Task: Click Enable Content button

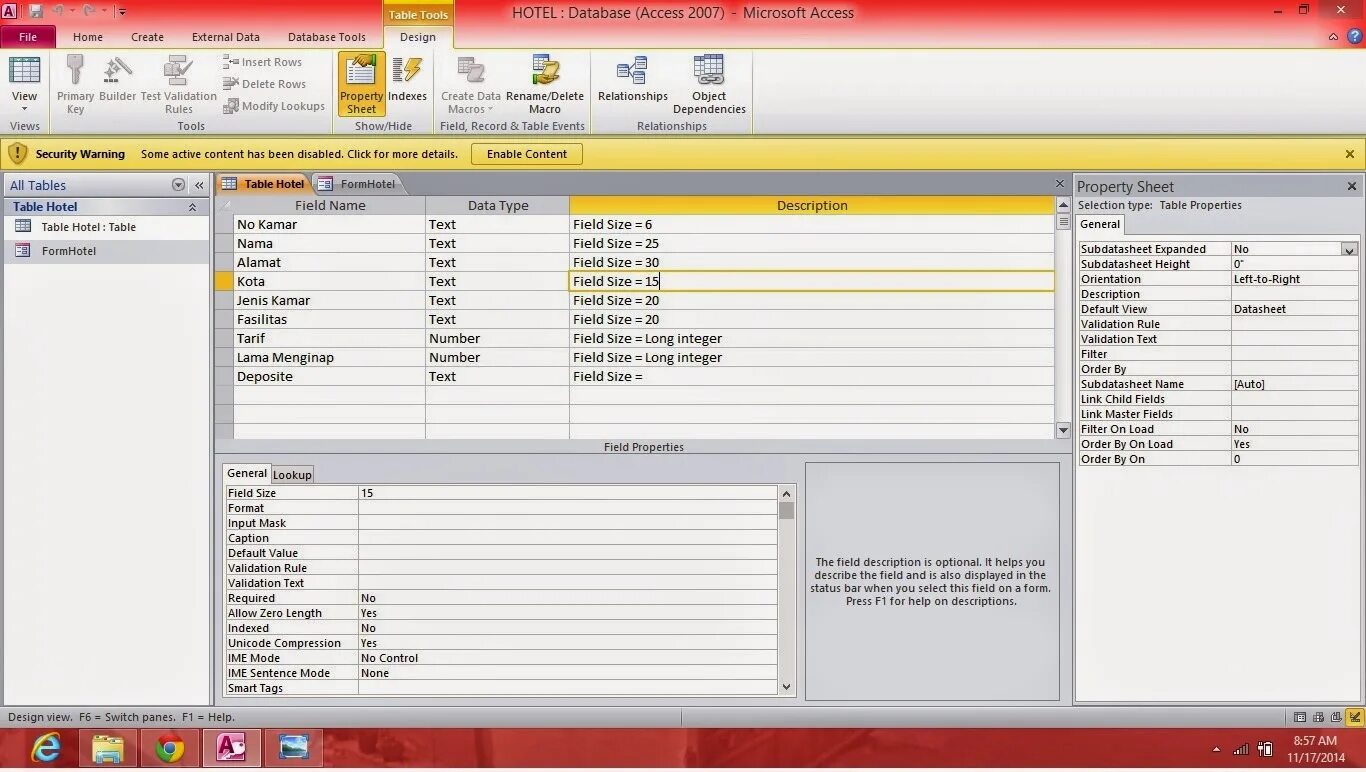Action: 527,154
